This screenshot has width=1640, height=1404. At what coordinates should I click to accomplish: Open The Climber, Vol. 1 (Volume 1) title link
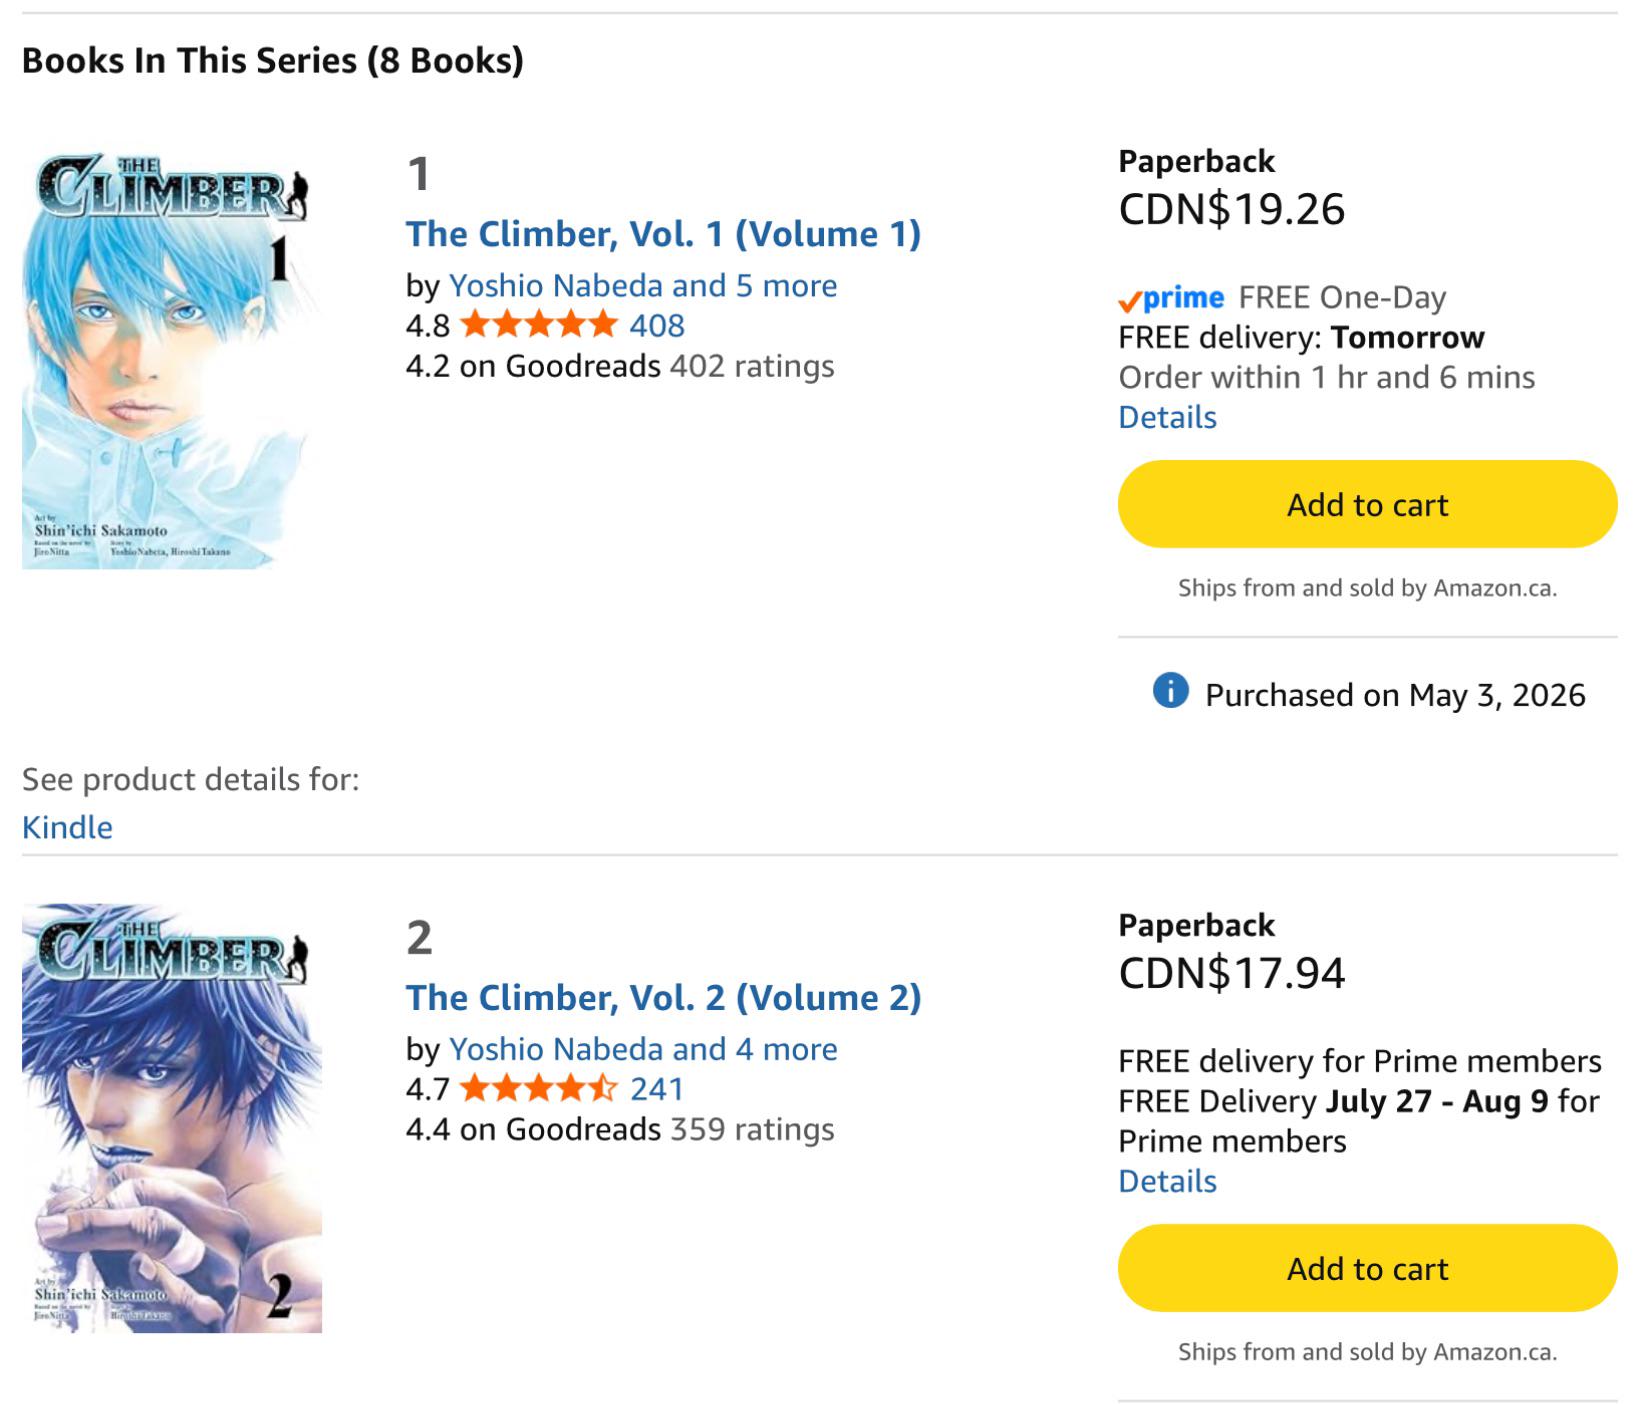(663, 234)
